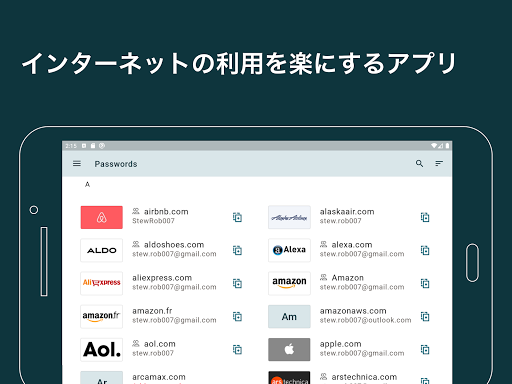Open the alexa.com entry
Image resolution: width=512 pixels, height=384 pixels.
[352, 245]
